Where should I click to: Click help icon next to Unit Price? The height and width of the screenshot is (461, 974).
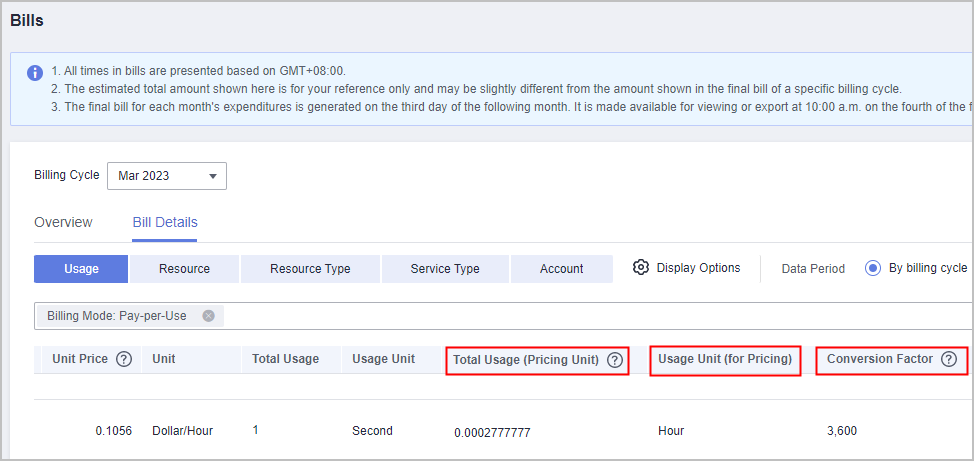124,359
